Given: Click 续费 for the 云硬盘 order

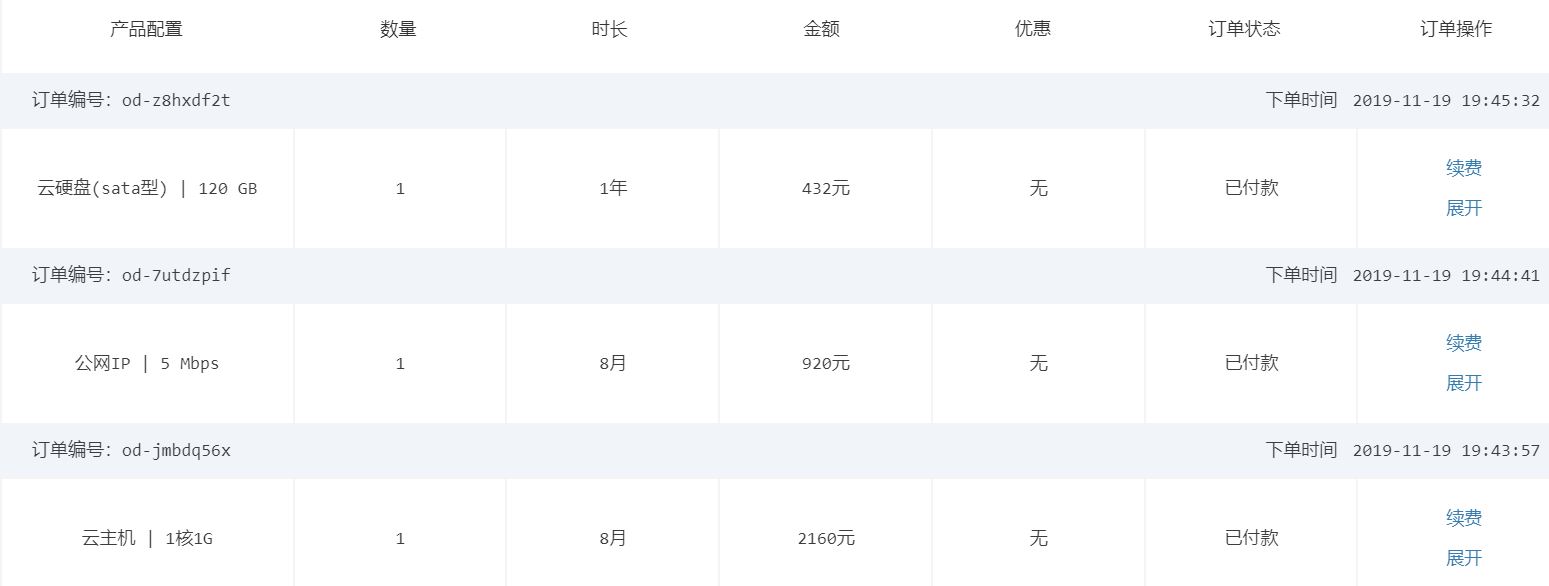Looking at the screenshot, I should 1463,168.
